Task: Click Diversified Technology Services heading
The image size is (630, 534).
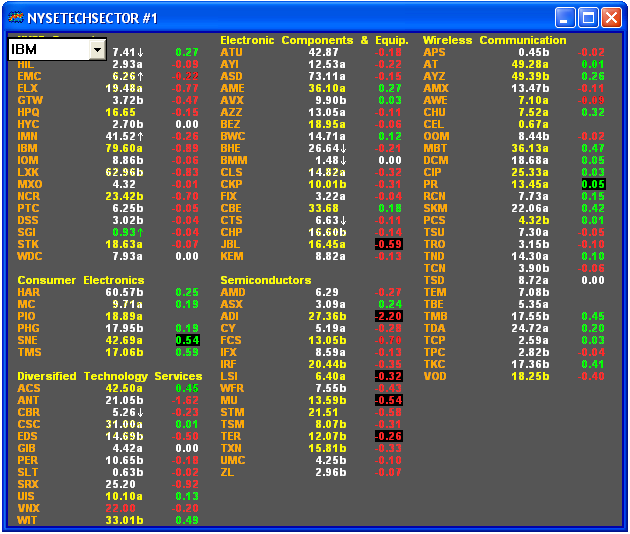Action: (x=110, y=376)
